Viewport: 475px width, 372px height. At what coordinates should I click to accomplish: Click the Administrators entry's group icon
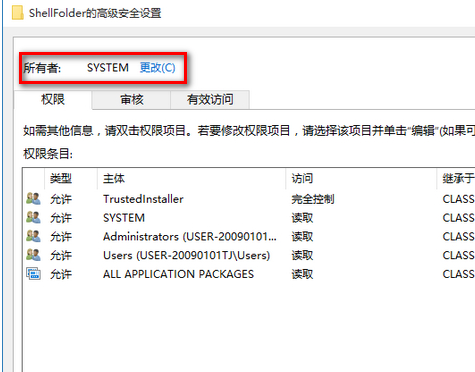click(33, 236)
